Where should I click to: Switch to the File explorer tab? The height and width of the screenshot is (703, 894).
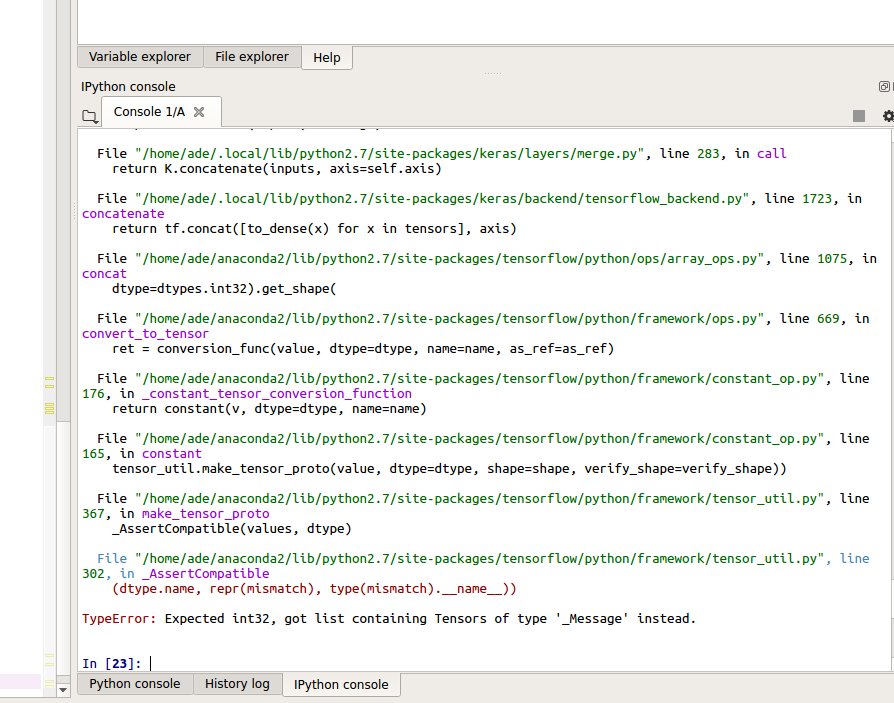[251, 57]
